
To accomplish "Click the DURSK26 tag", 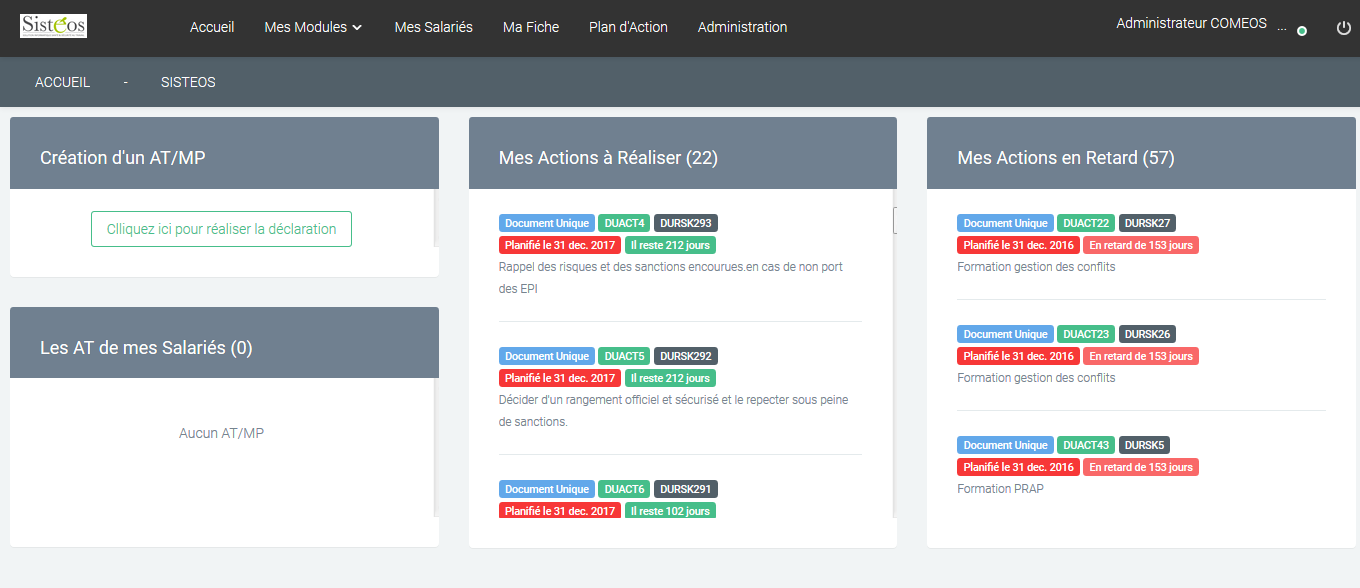I will 1148,334.
